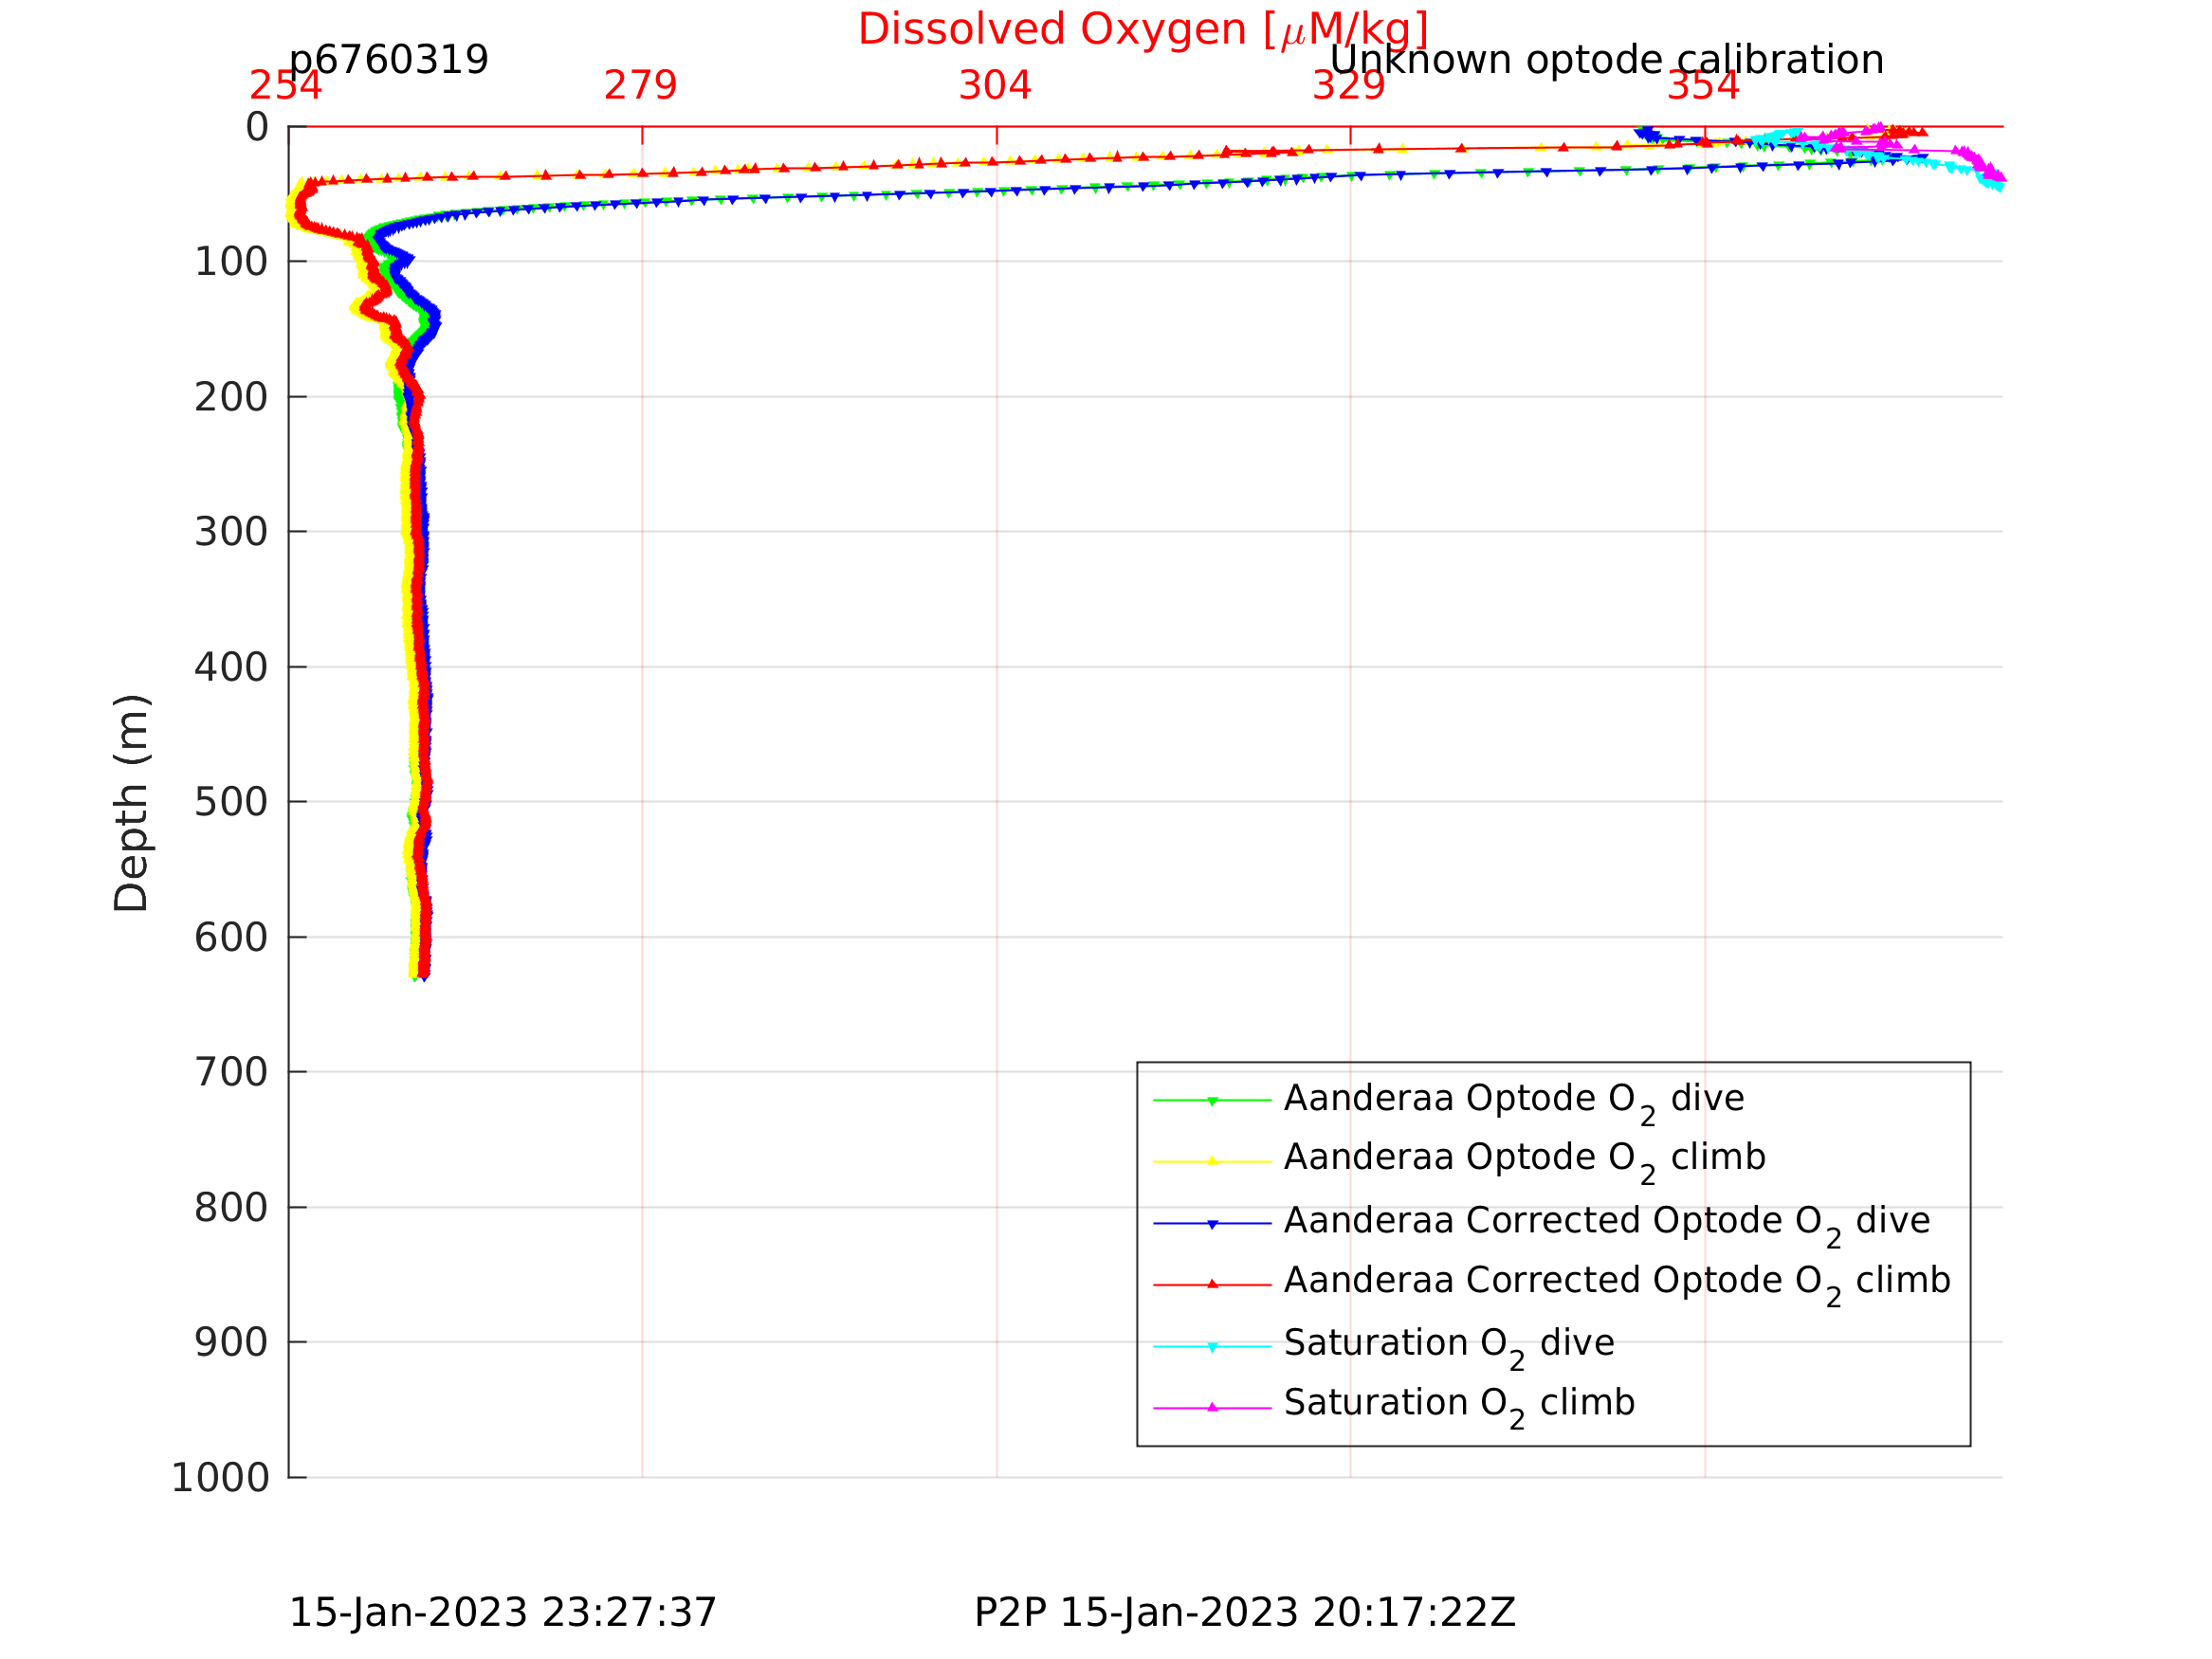Click the 'Unknown optode calibration' label

(x=1606, y=60)
